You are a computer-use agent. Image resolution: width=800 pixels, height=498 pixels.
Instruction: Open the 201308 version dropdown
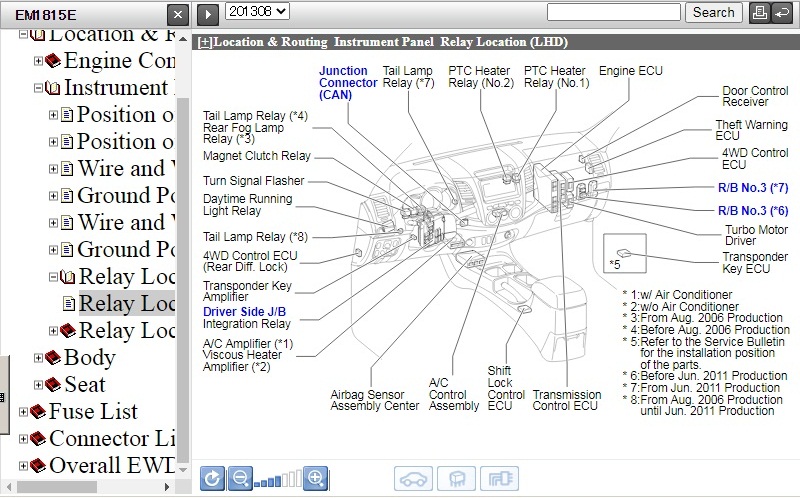[x=258, y=12]
